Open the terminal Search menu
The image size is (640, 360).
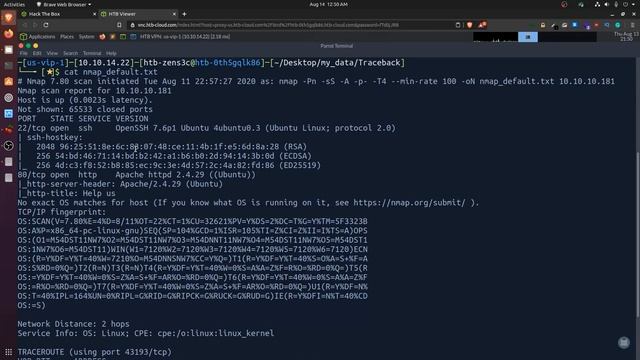(70, 53)
